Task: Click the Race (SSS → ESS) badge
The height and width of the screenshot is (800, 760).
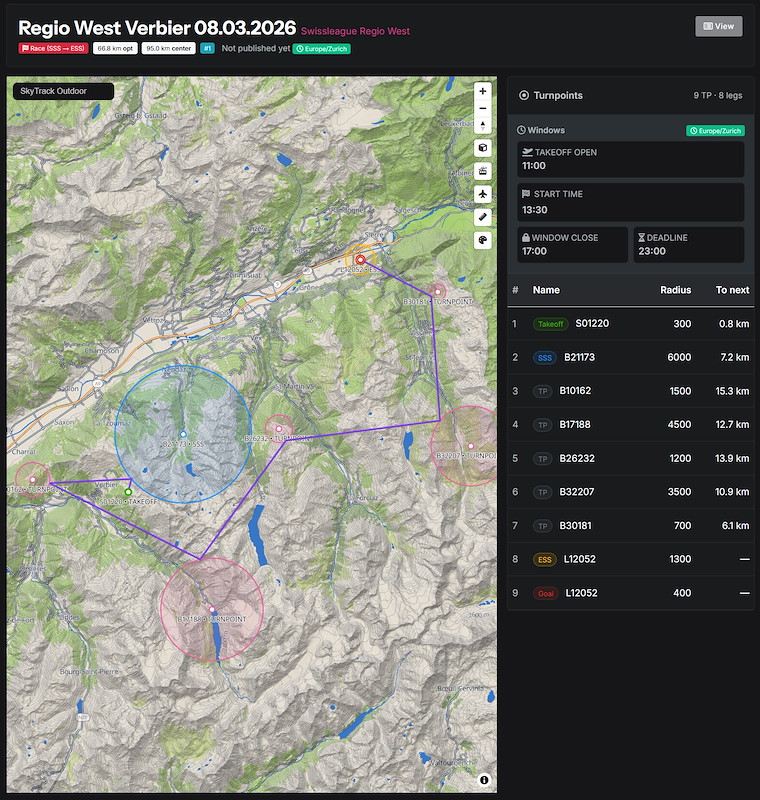Action: [53, 48]
